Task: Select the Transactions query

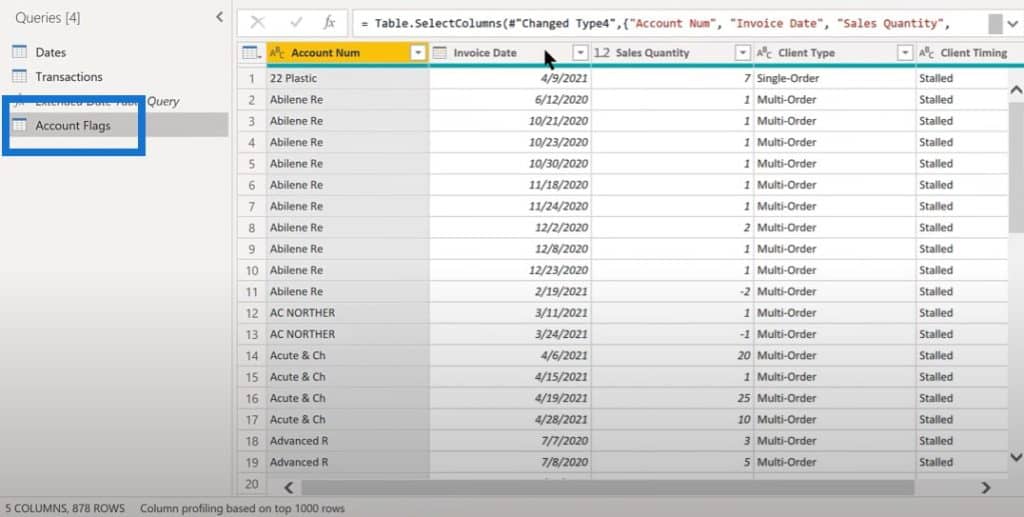Action: coord(69,76)
